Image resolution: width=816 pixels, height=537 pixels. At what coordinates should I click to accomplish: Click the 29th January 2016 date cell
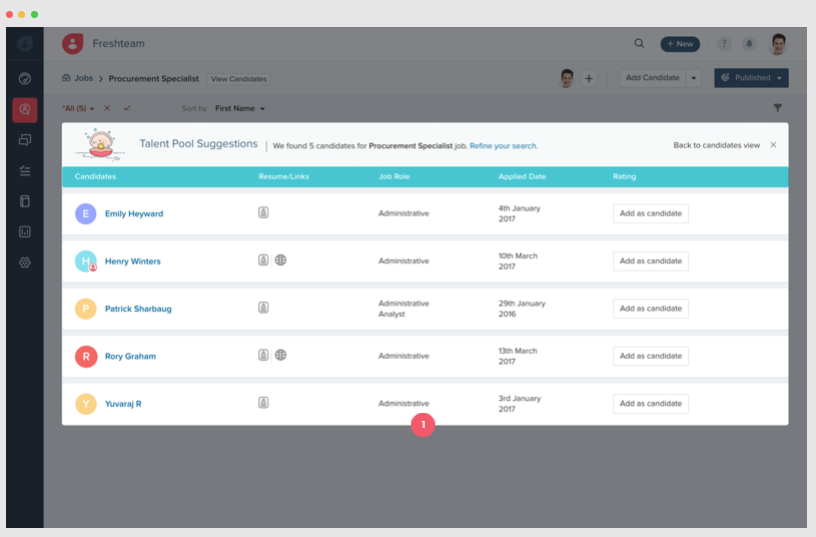522,309
